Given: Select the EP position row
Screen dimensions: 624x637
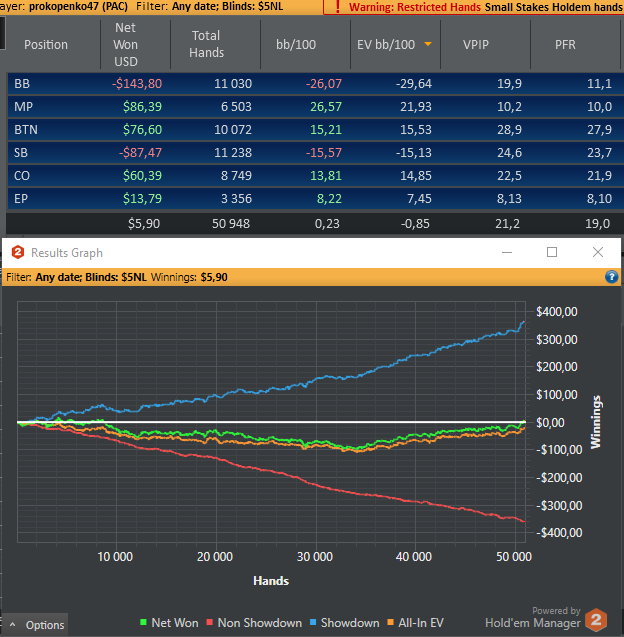Looking at the screenshot, I should click(316, 199).
